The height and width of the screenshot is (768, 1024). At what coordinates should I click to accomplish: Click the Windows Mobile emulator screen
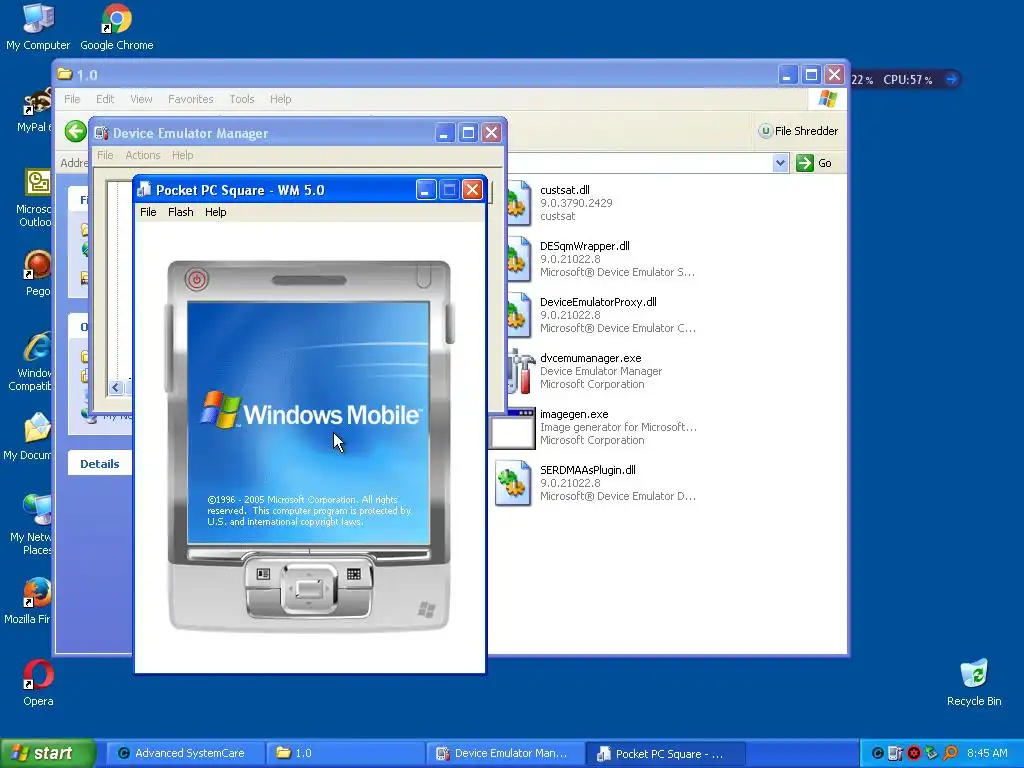click(308, 423)
